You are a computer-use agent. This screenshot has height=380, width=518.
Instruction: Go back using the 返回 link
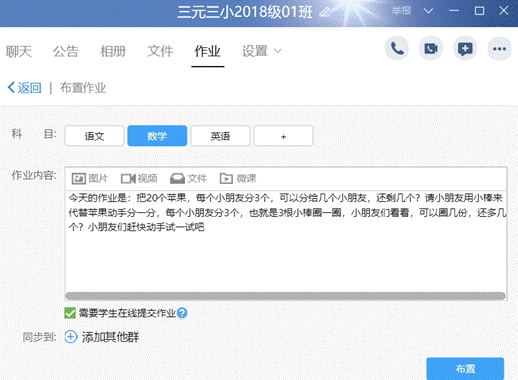25,88
